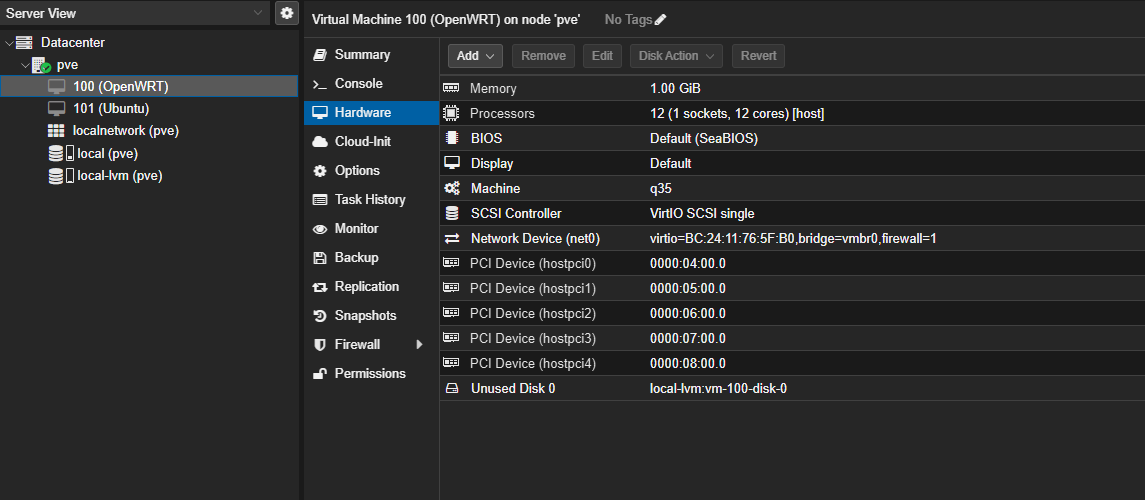Click the Network Device (net0) icon
Viewport: 1145px width, 500px height.
[451, 238]
